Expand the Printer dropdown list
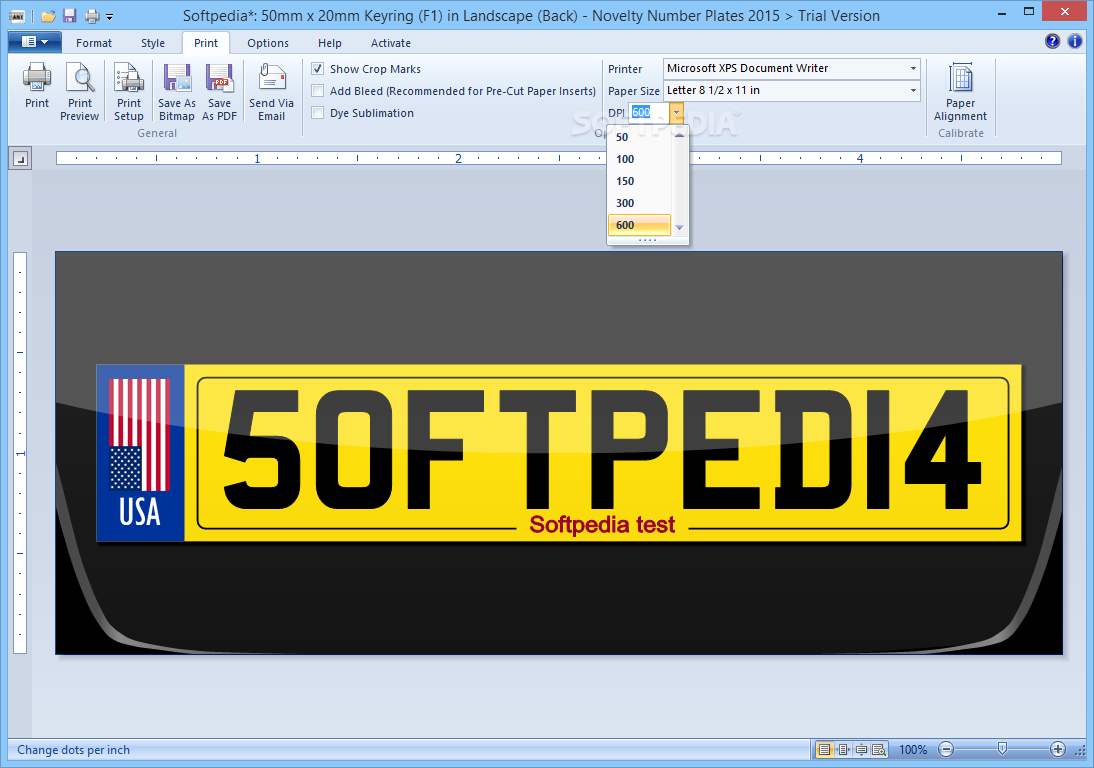 913,68
